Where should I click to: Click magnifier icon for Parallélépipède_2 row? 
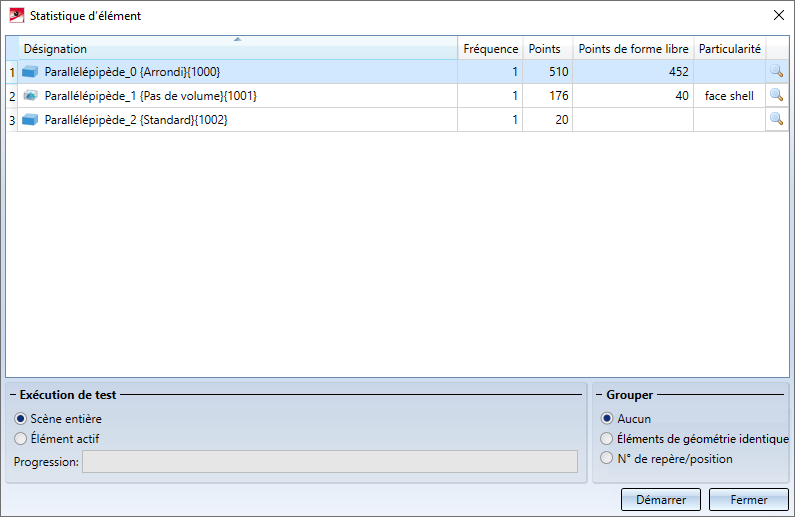pyautogui.click(x=776, y=119)
